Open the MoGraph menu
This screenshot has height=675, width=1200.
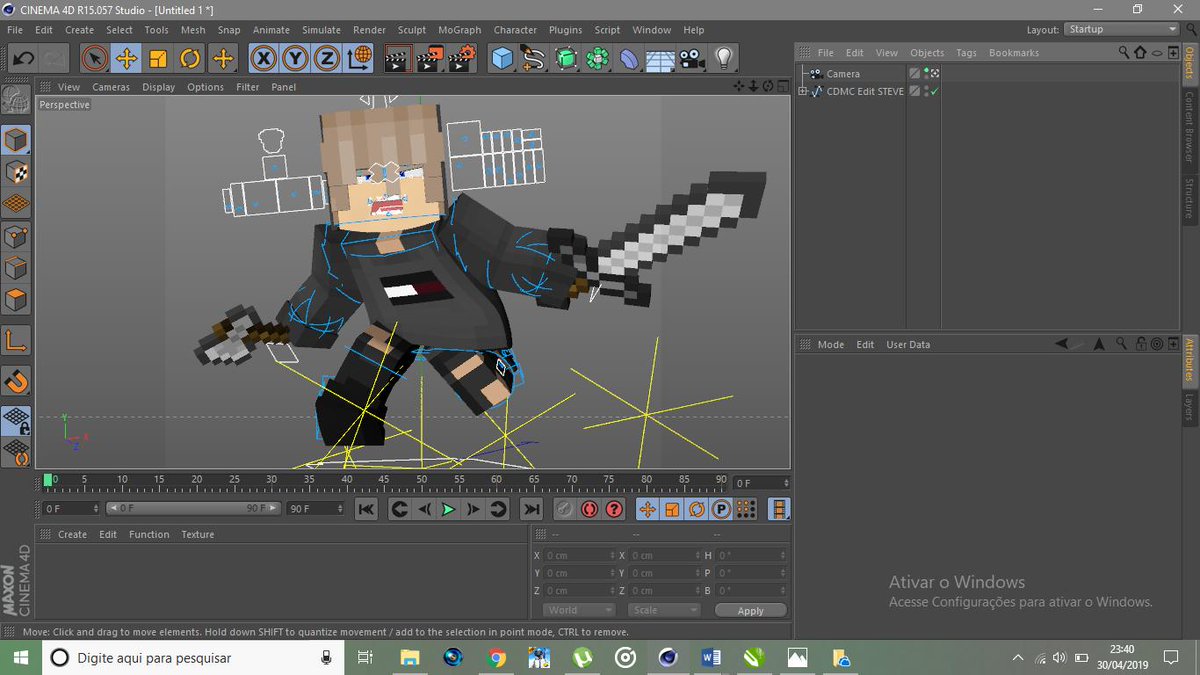pos(460,30)
